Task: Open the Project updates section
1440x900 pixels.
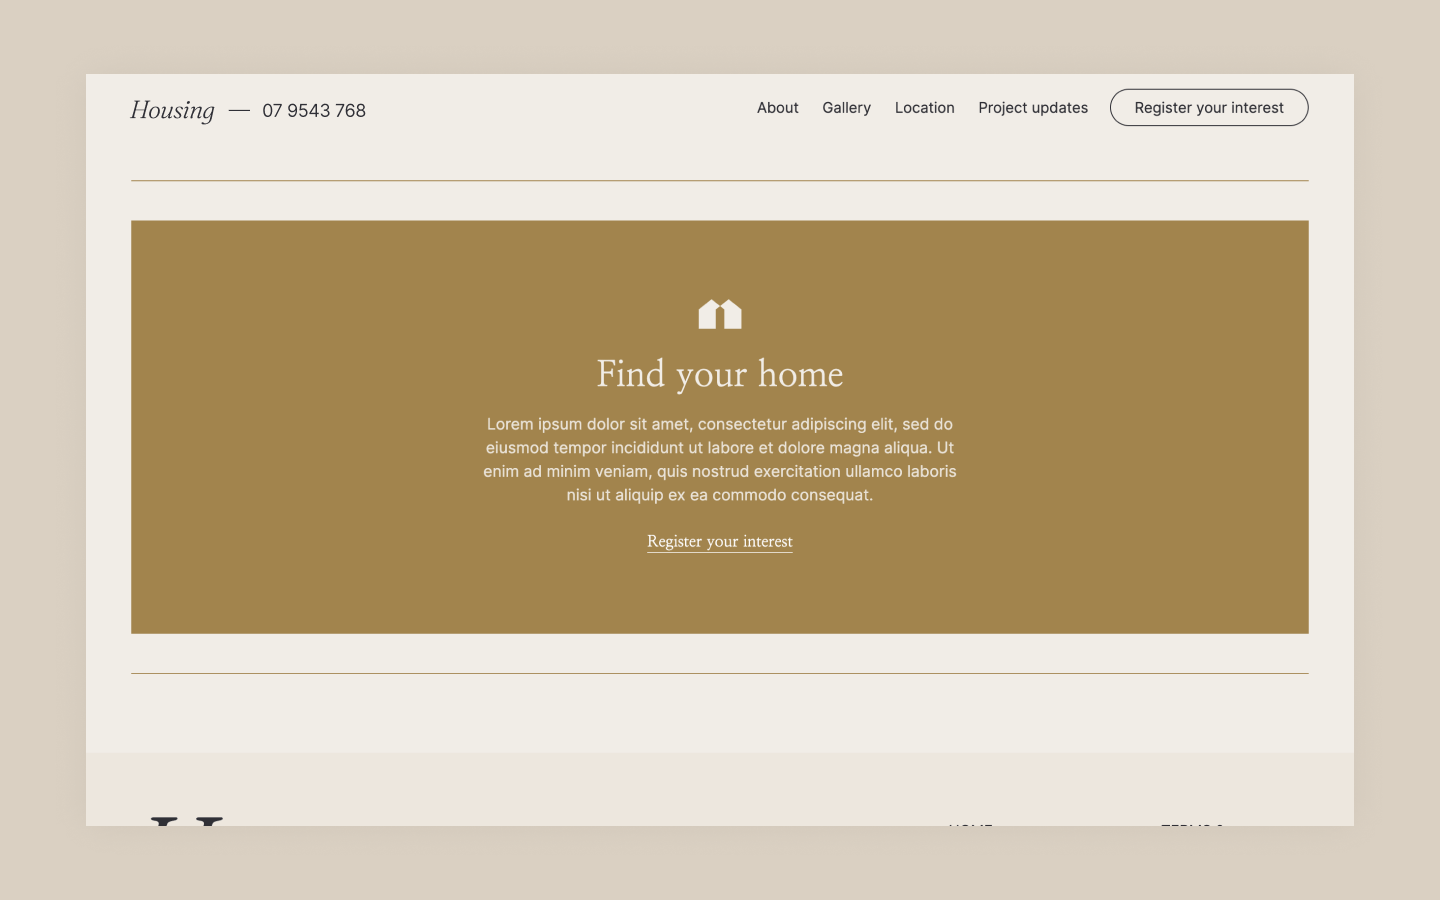Action: (1033, 107)
